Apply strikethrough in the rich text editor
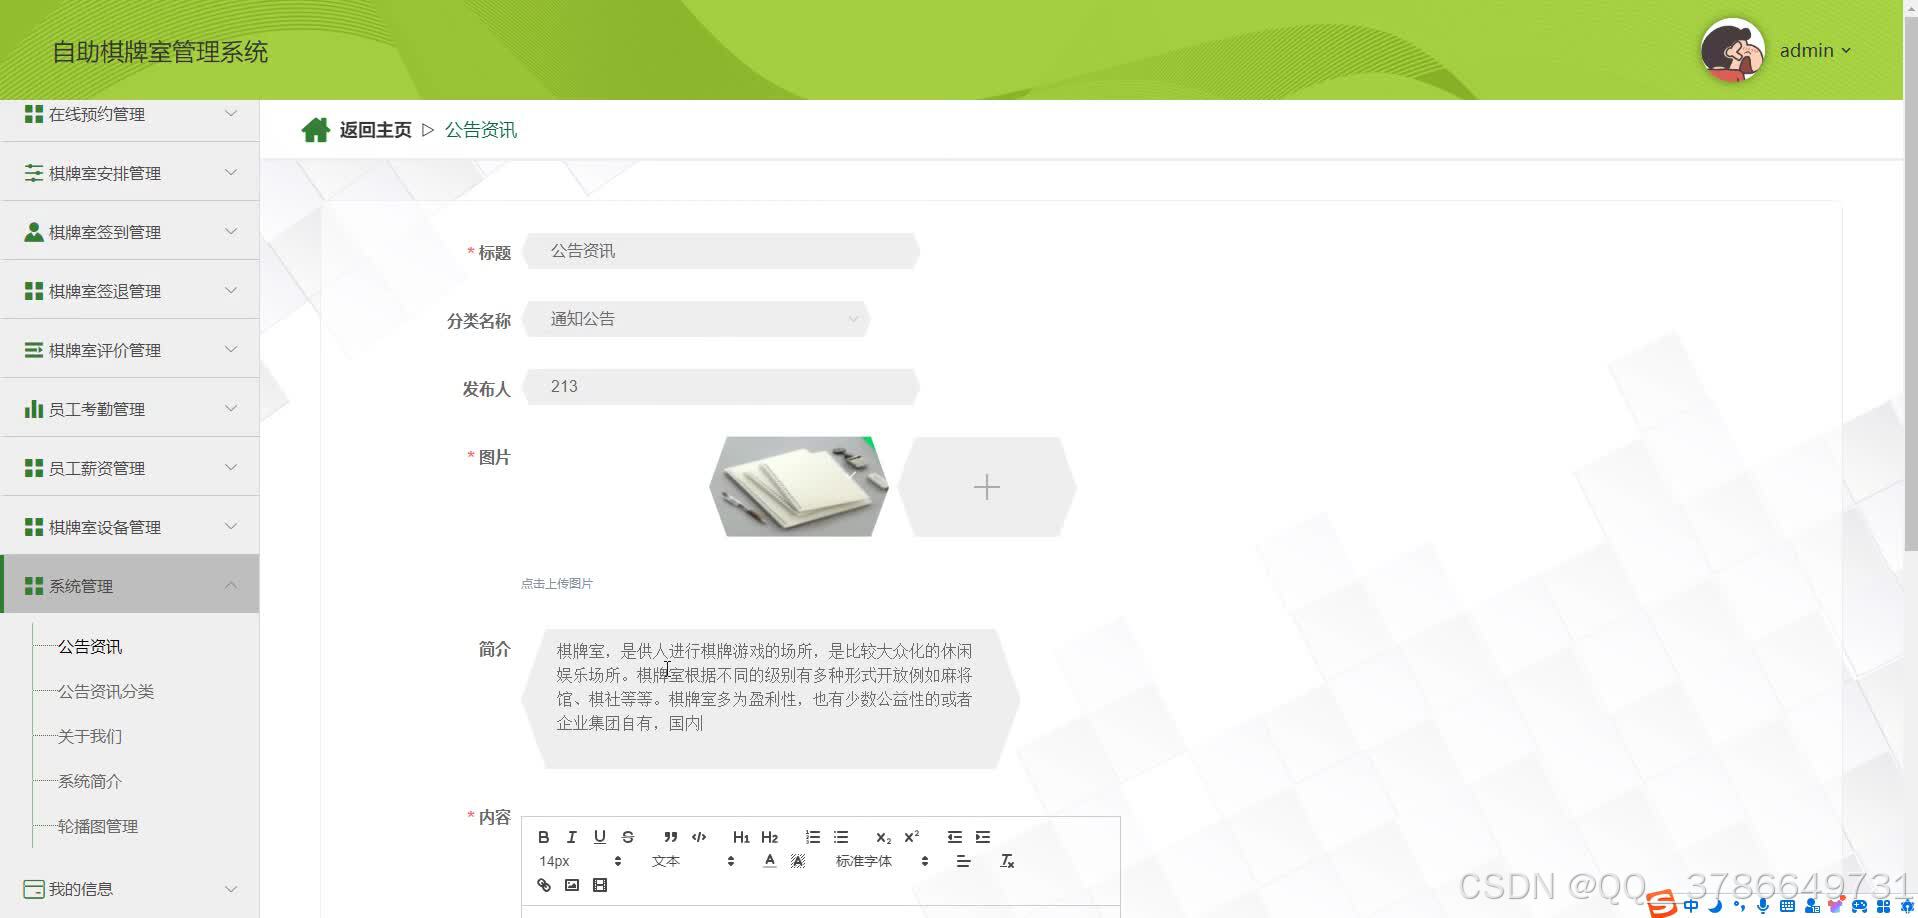 [x=628, y=837]
